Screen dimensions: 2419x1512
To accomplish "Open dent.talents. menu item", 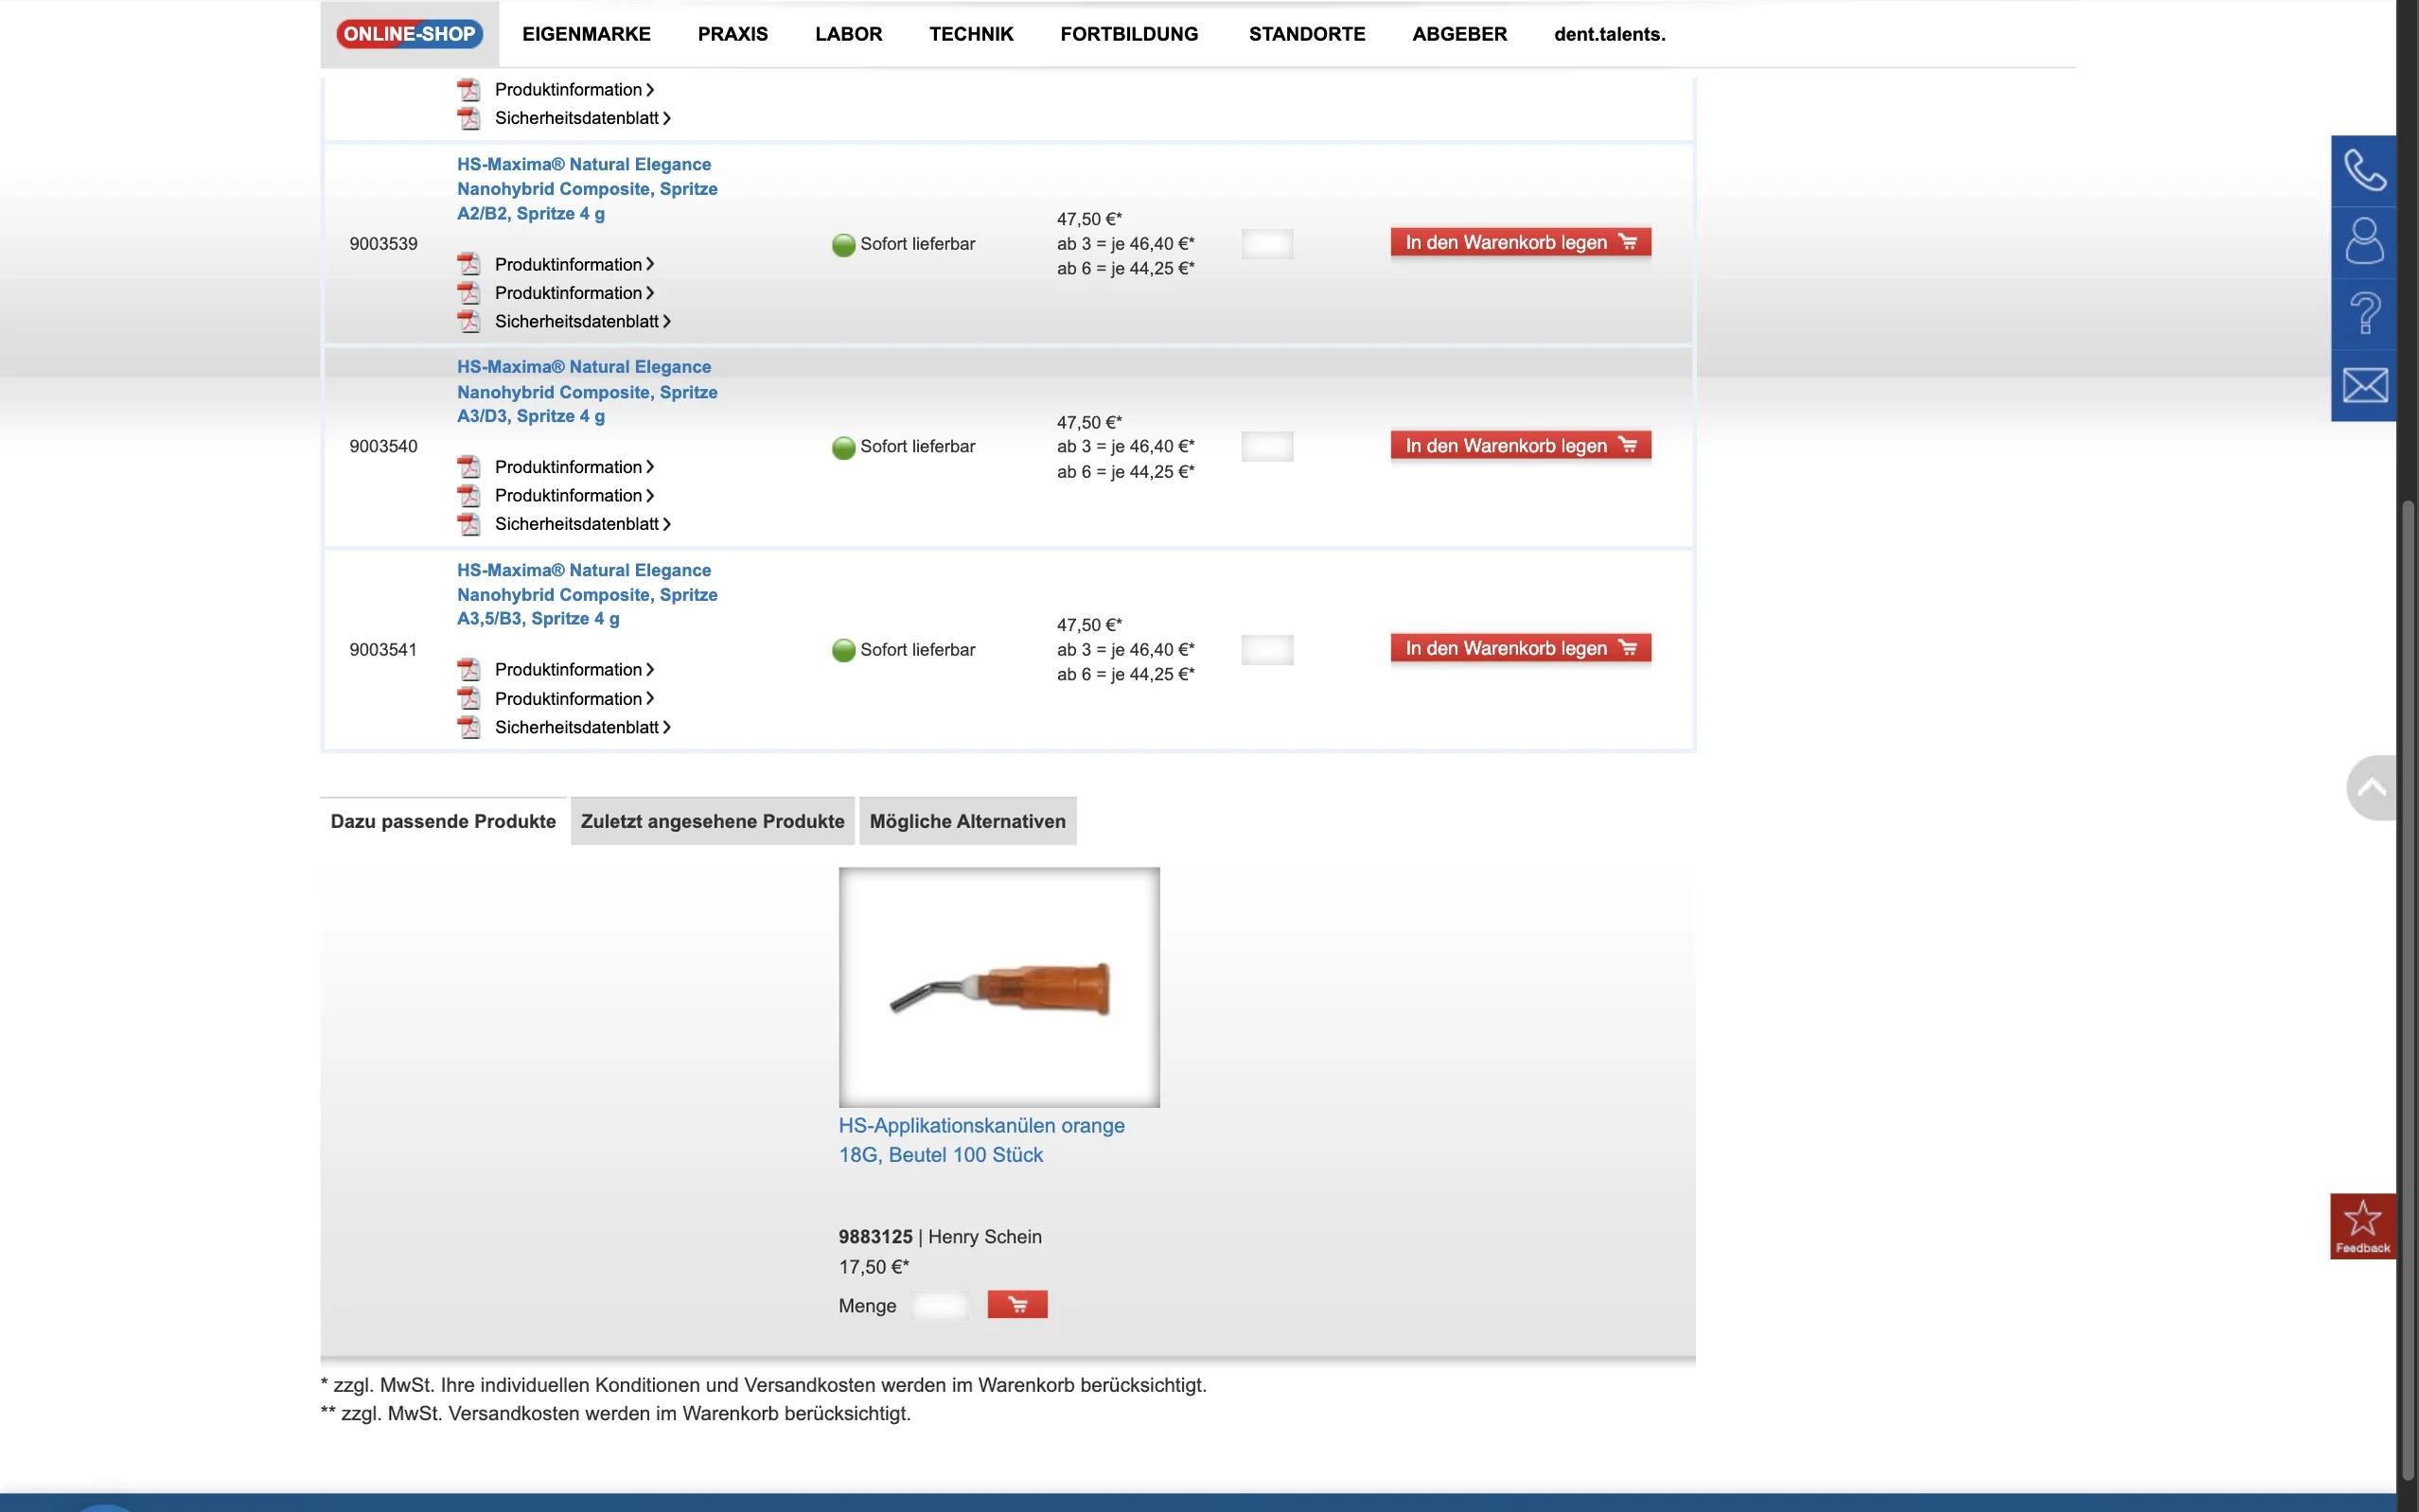I will coord(1609,34).
